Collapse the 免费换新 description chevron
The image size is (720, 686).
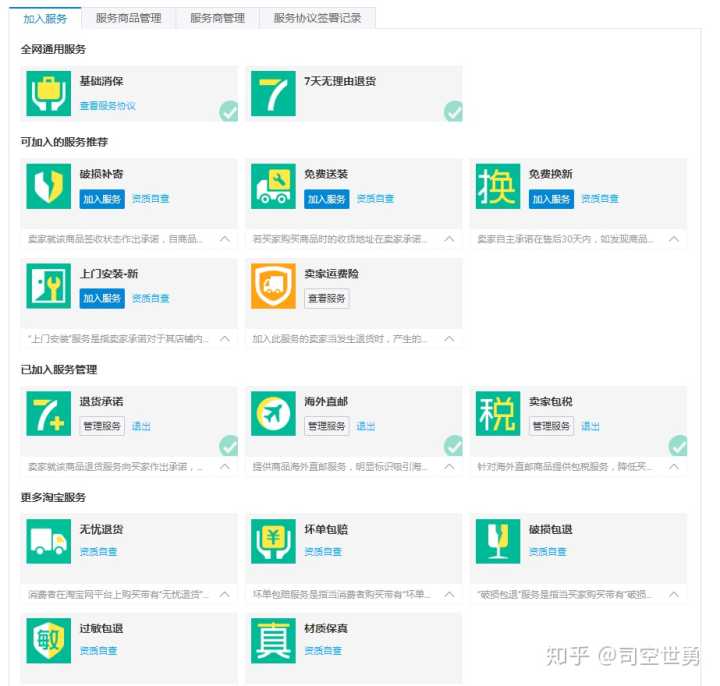click(x=674, y=239)
